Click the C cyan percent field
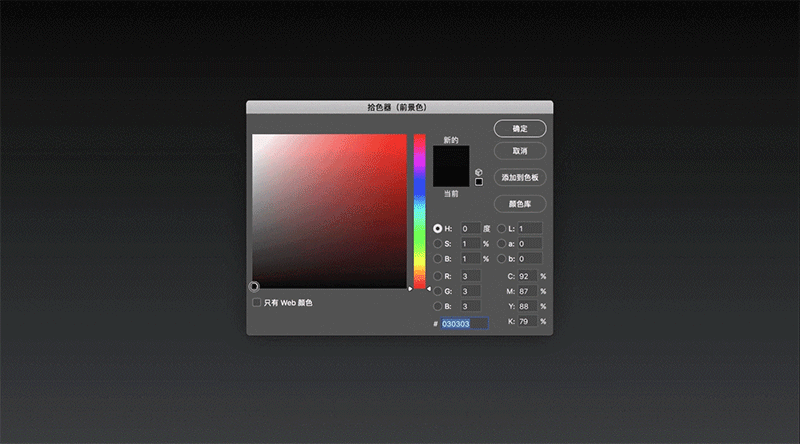The width and height of the screenshot is (800, 444). point(528,276)
